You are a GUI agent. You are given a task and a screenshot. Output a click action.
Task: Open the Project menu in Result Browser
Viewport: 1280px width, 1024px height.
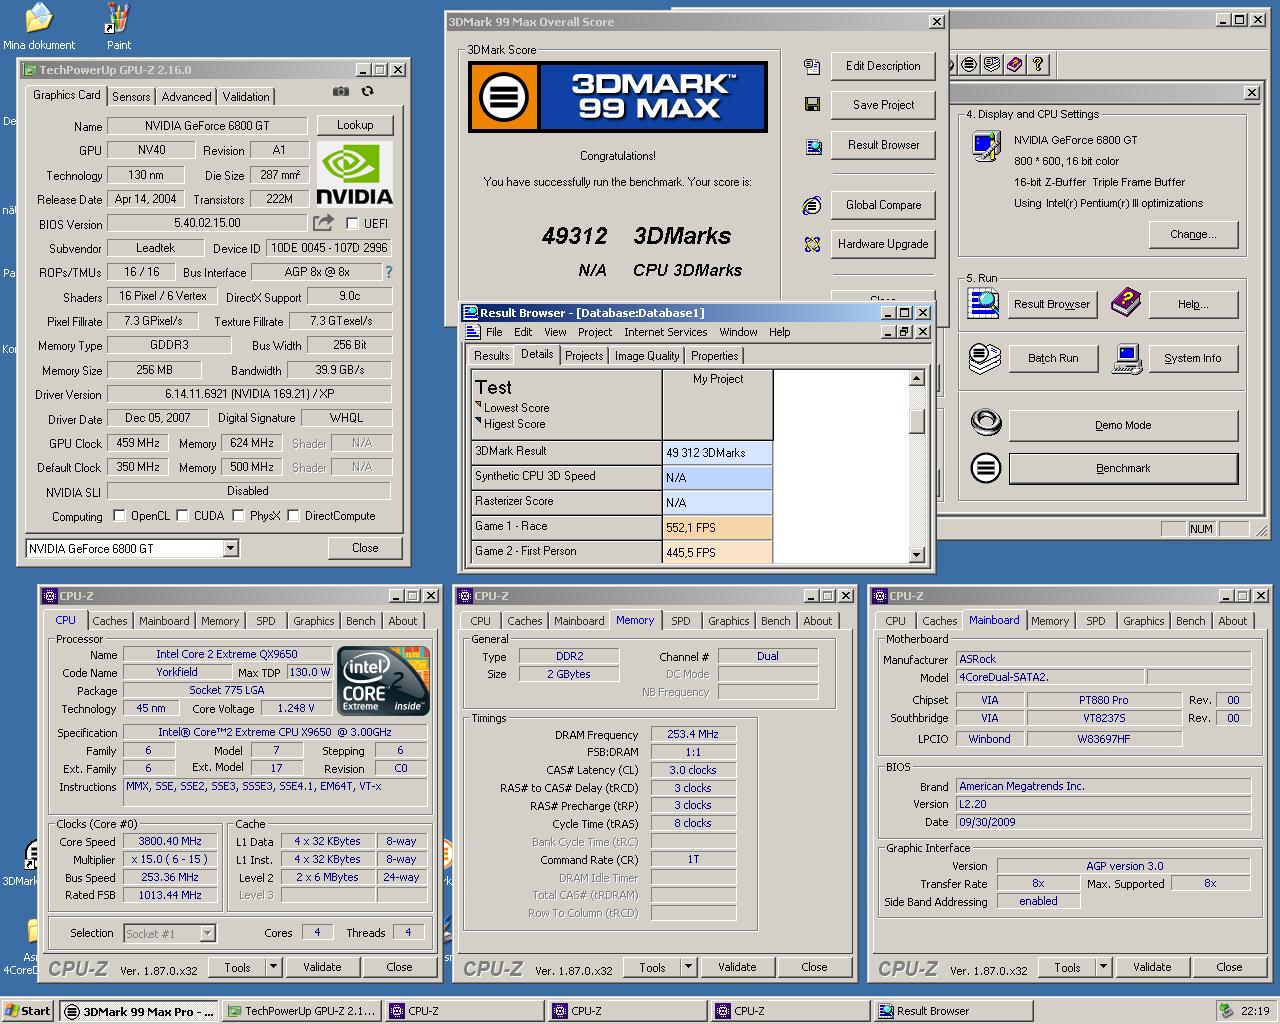[595, 332]
